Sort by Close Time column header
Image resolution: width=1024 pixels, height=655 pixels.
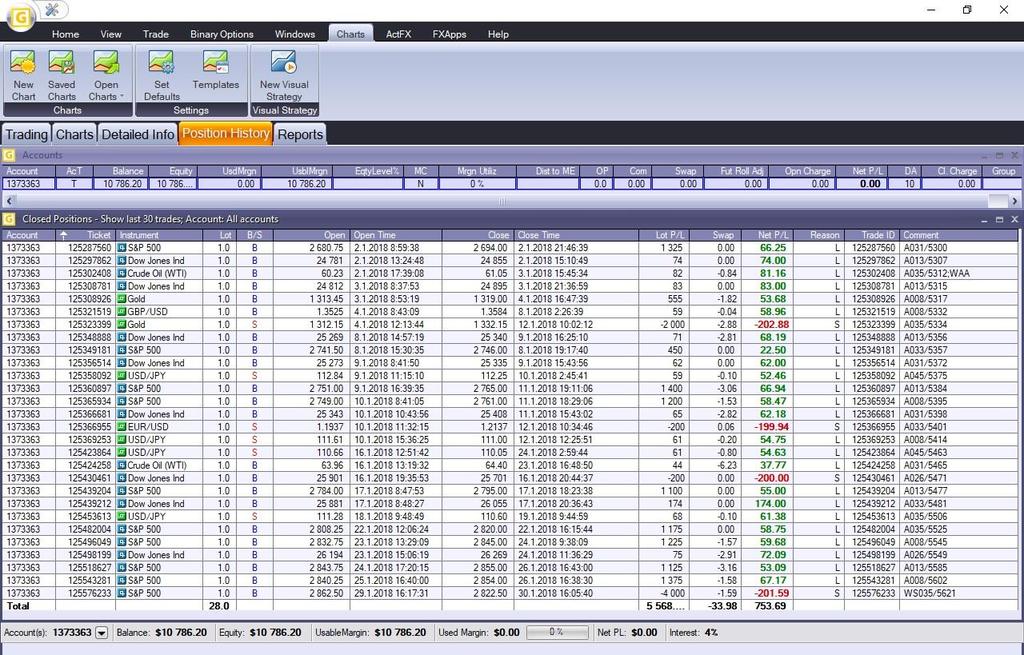[576, 235]
